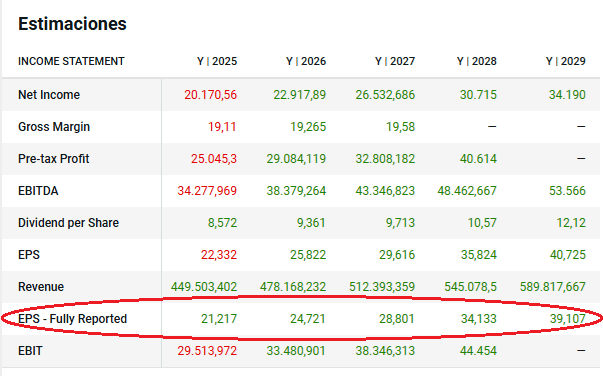Select EPS Fully Reported value 34,133
The image size is (603, 376).
pos(479,319)
